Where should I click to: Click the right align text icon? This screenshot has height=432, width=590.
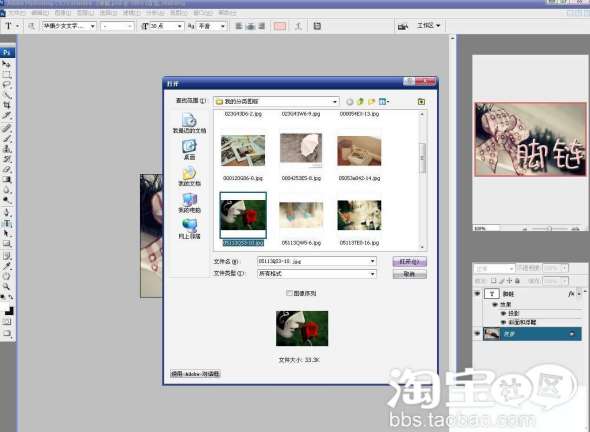pyautogui.click(x=261, y=26)
